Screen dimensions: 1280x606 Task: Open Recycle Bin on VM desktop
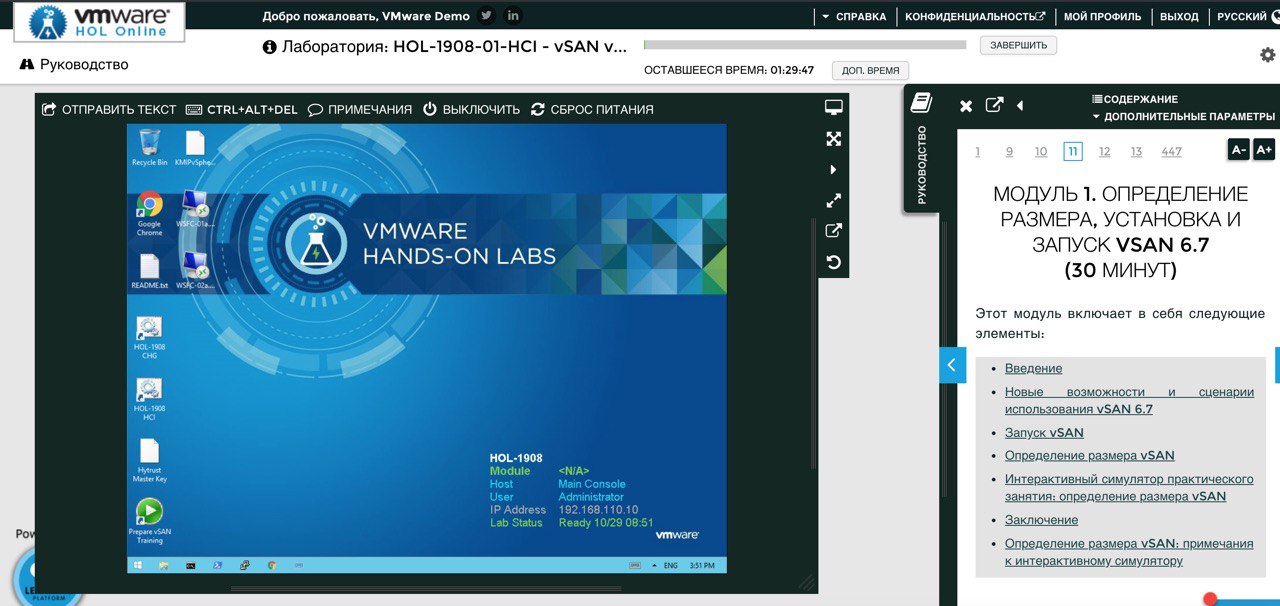[x=149, y=146]
